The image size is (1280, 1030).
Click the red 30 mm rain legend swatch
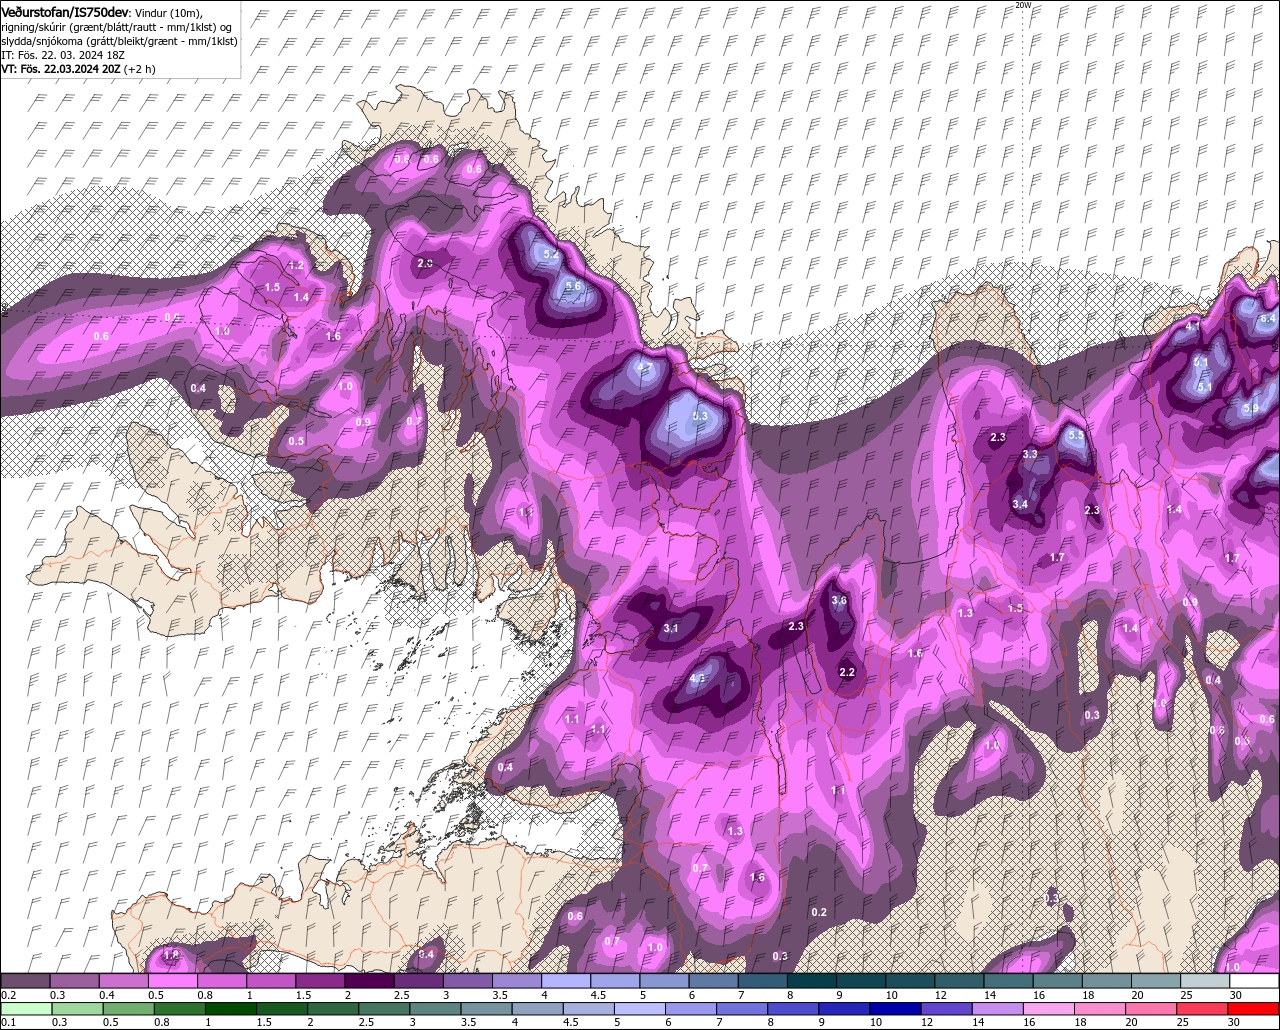point(1253,1009)
